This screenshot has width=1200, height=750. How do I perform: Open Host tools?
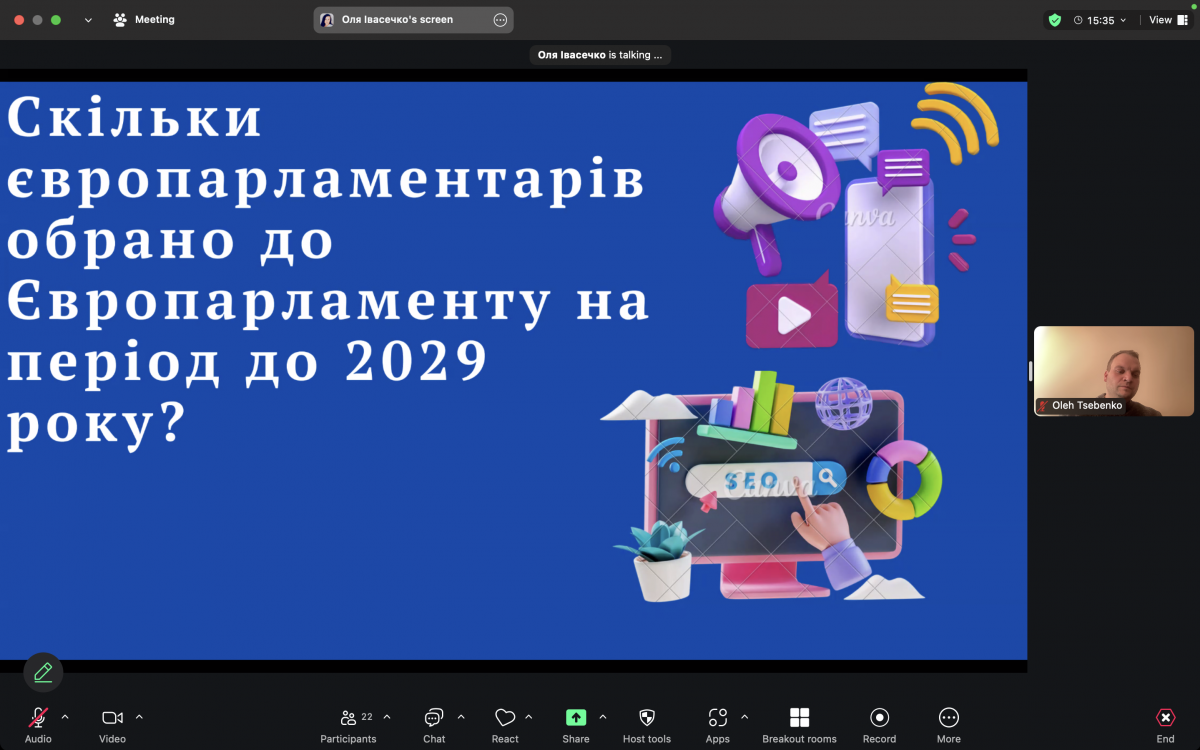tap(647, 717)
